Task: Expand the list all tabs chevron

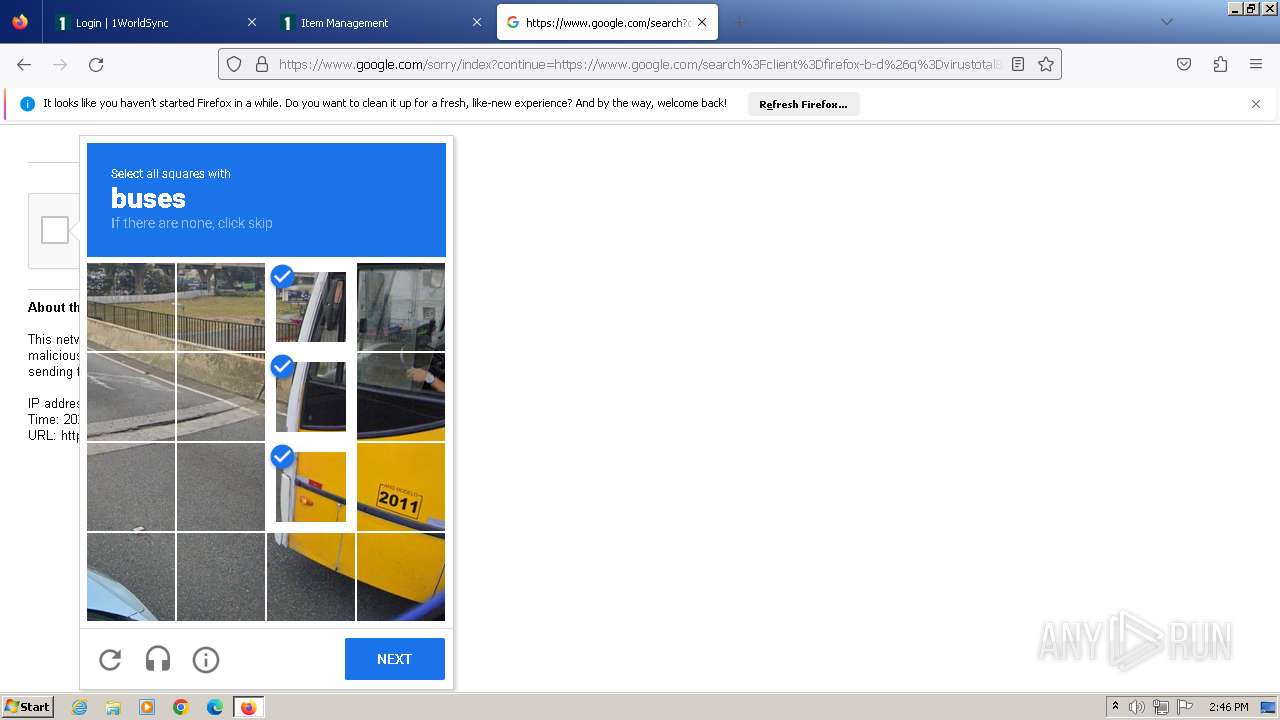Action: (1166, 22)
